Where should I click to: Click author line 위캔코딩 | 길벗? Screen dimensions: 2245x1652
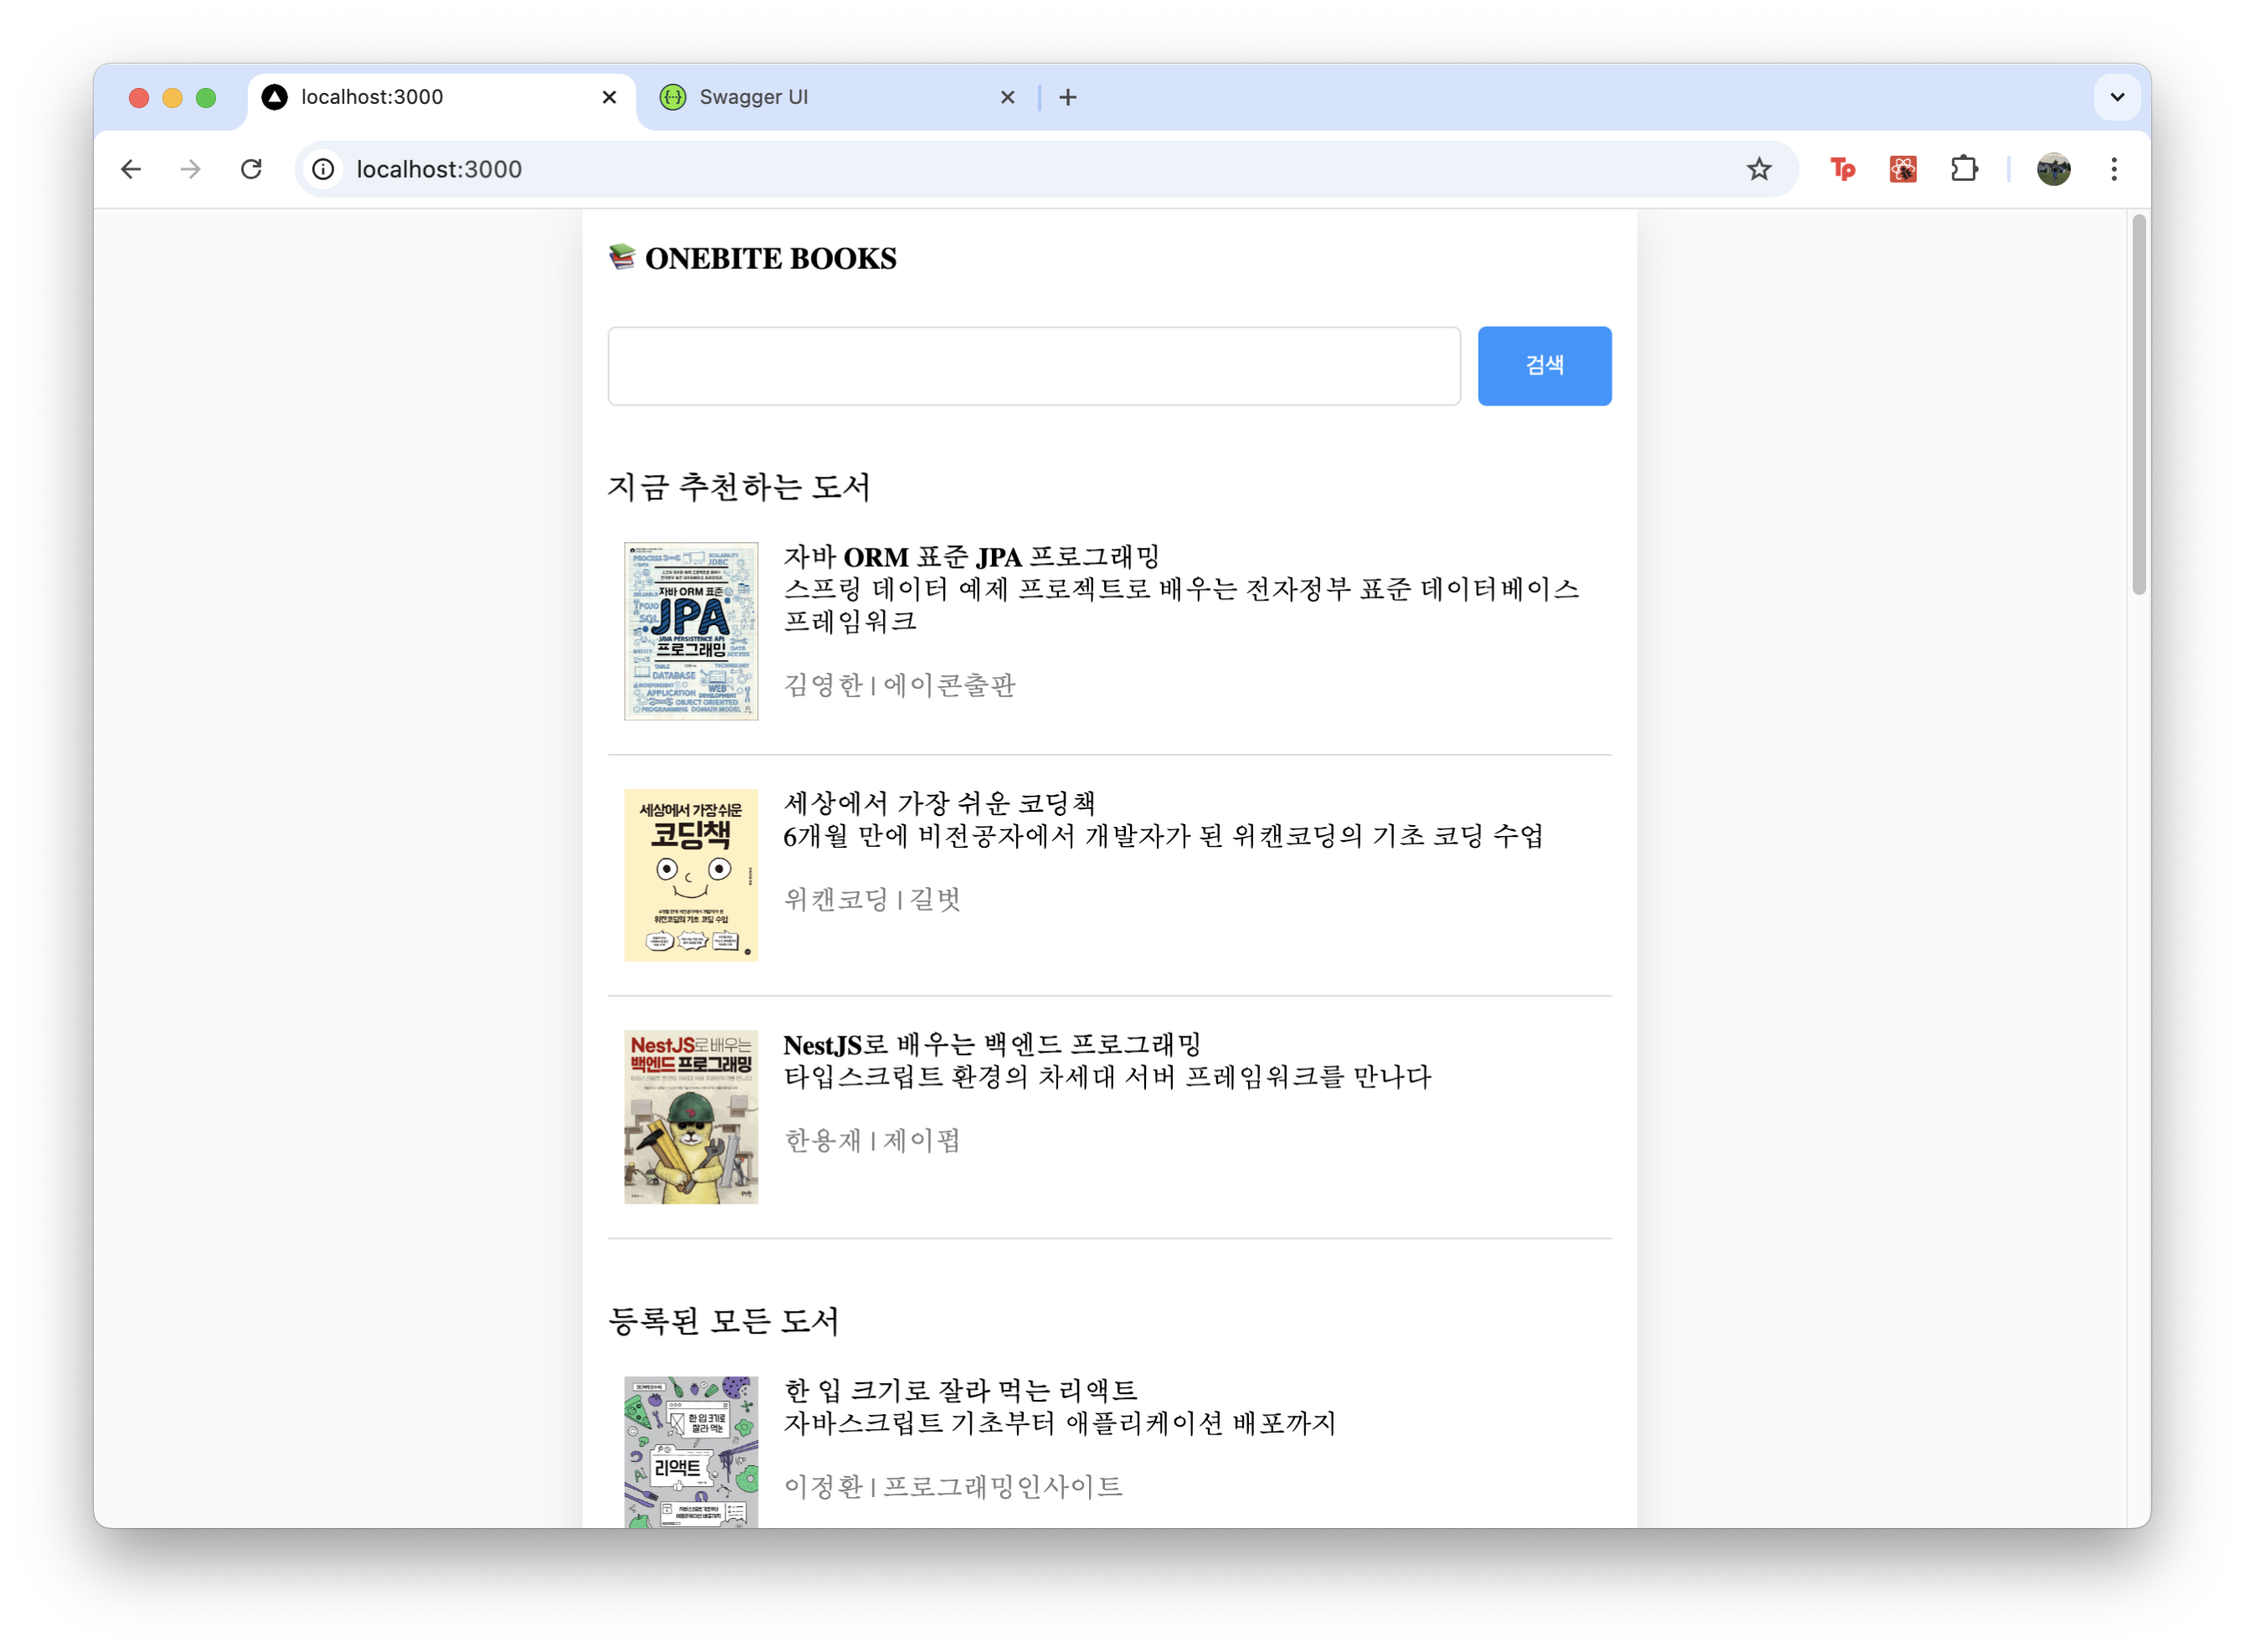871,900
